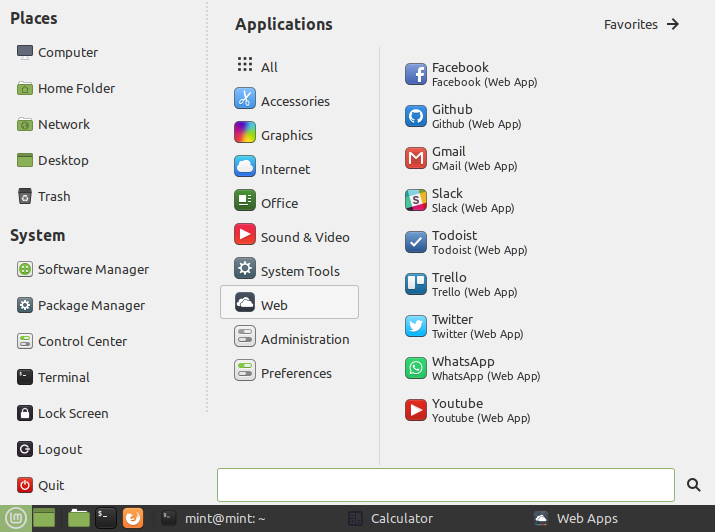Launch the Trello web app icon
The width and height of the screenshot is (715, 532).
pos(415,284)
